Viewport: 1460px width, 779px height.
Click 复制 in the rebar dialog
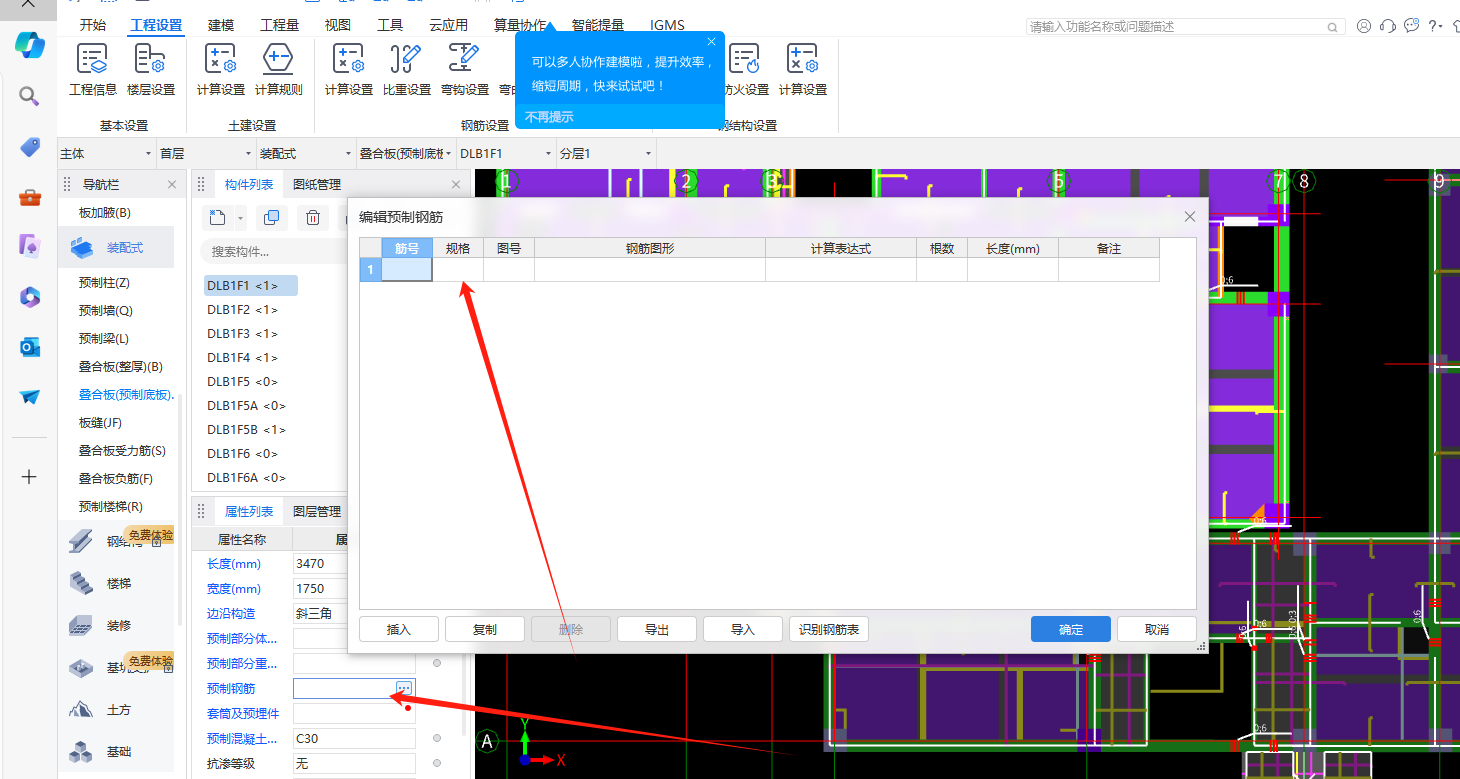(x=485, y=629)
